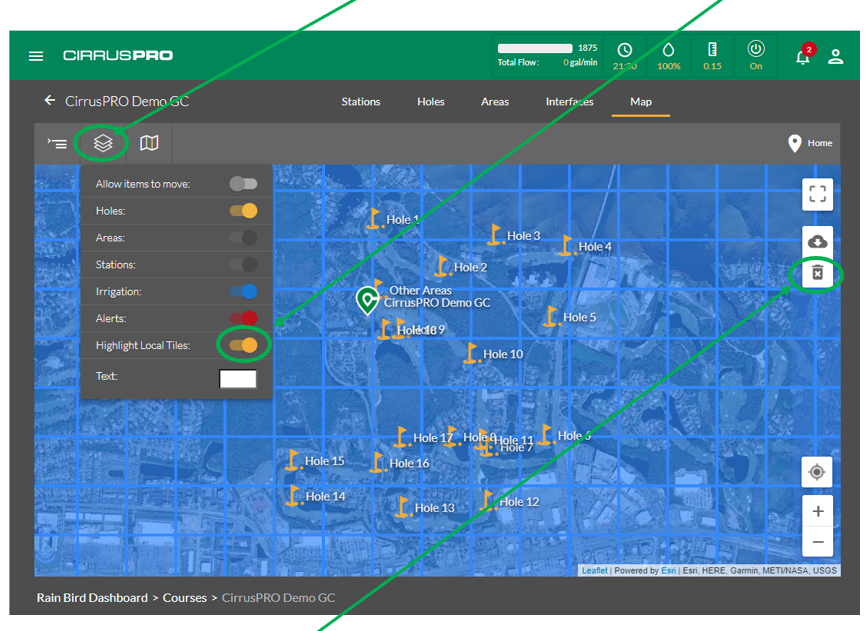Click CirrusPRO Demo GC breadcrumb
Viewport: 867px width, 631px height.
coord(278,598)
